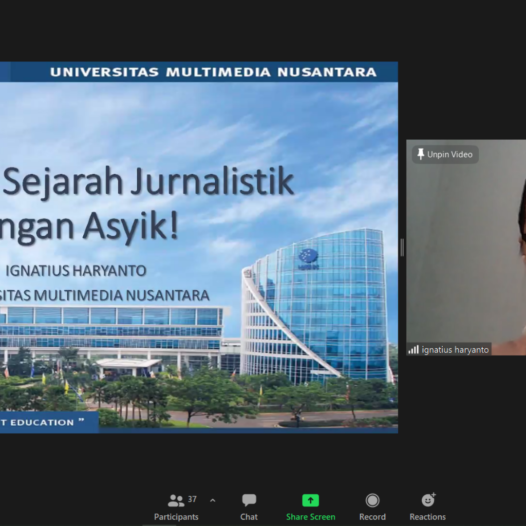
Task: Click Unpin Video on the speaker tile
Action: coord(445,154)
